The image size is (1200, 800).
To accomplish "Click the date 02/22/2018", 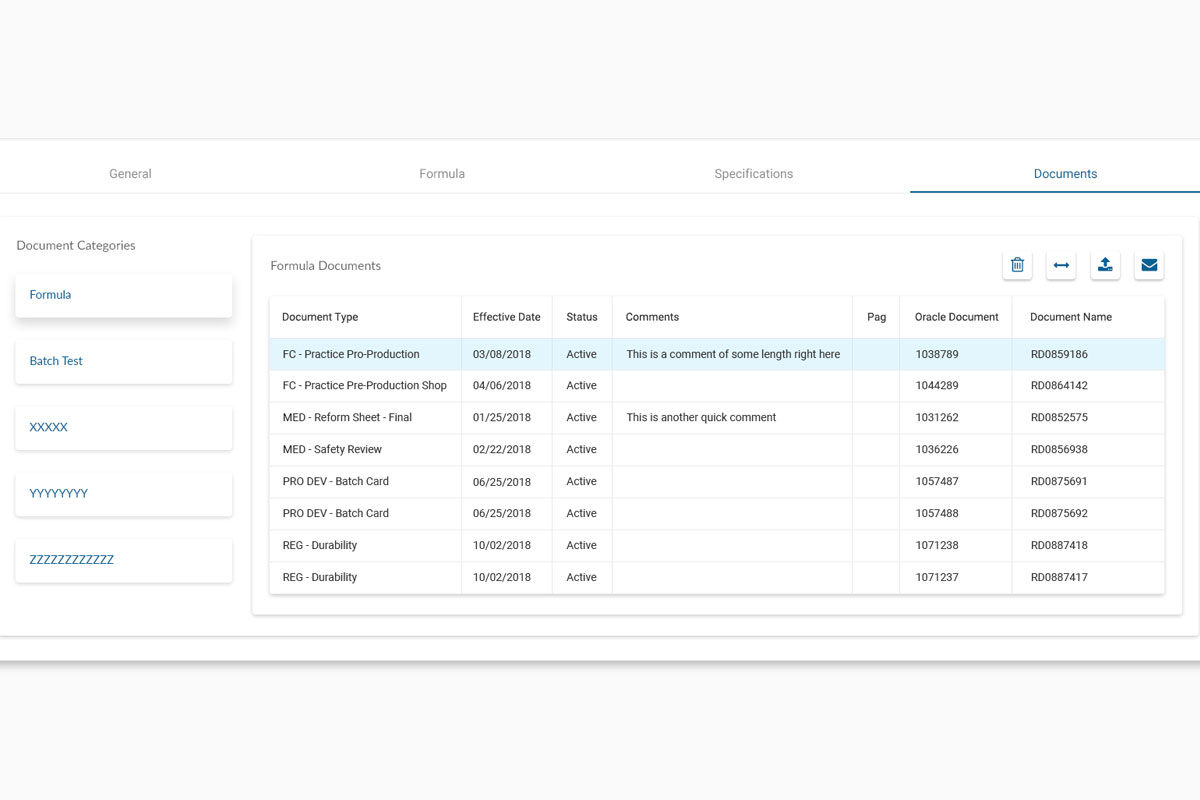I will click(502, 450).
